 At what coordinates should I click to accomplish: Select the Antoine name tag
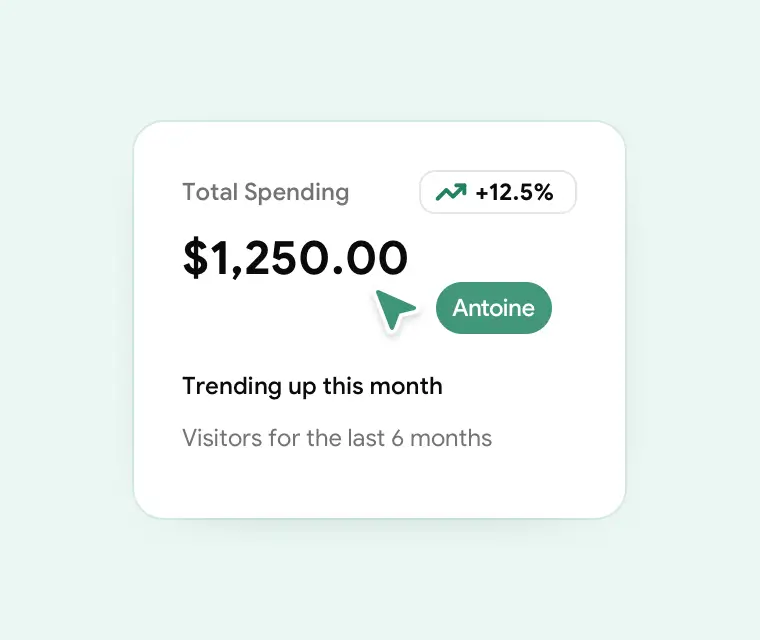point(494,308)
